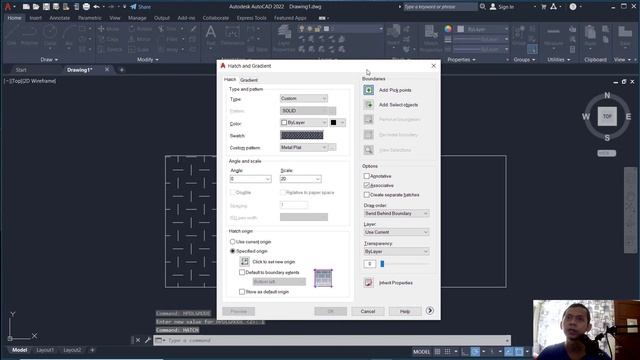Open the ByLayer hatch Color dropdown
The height and width of the screenshot is (360, 640).
[304, 122]
